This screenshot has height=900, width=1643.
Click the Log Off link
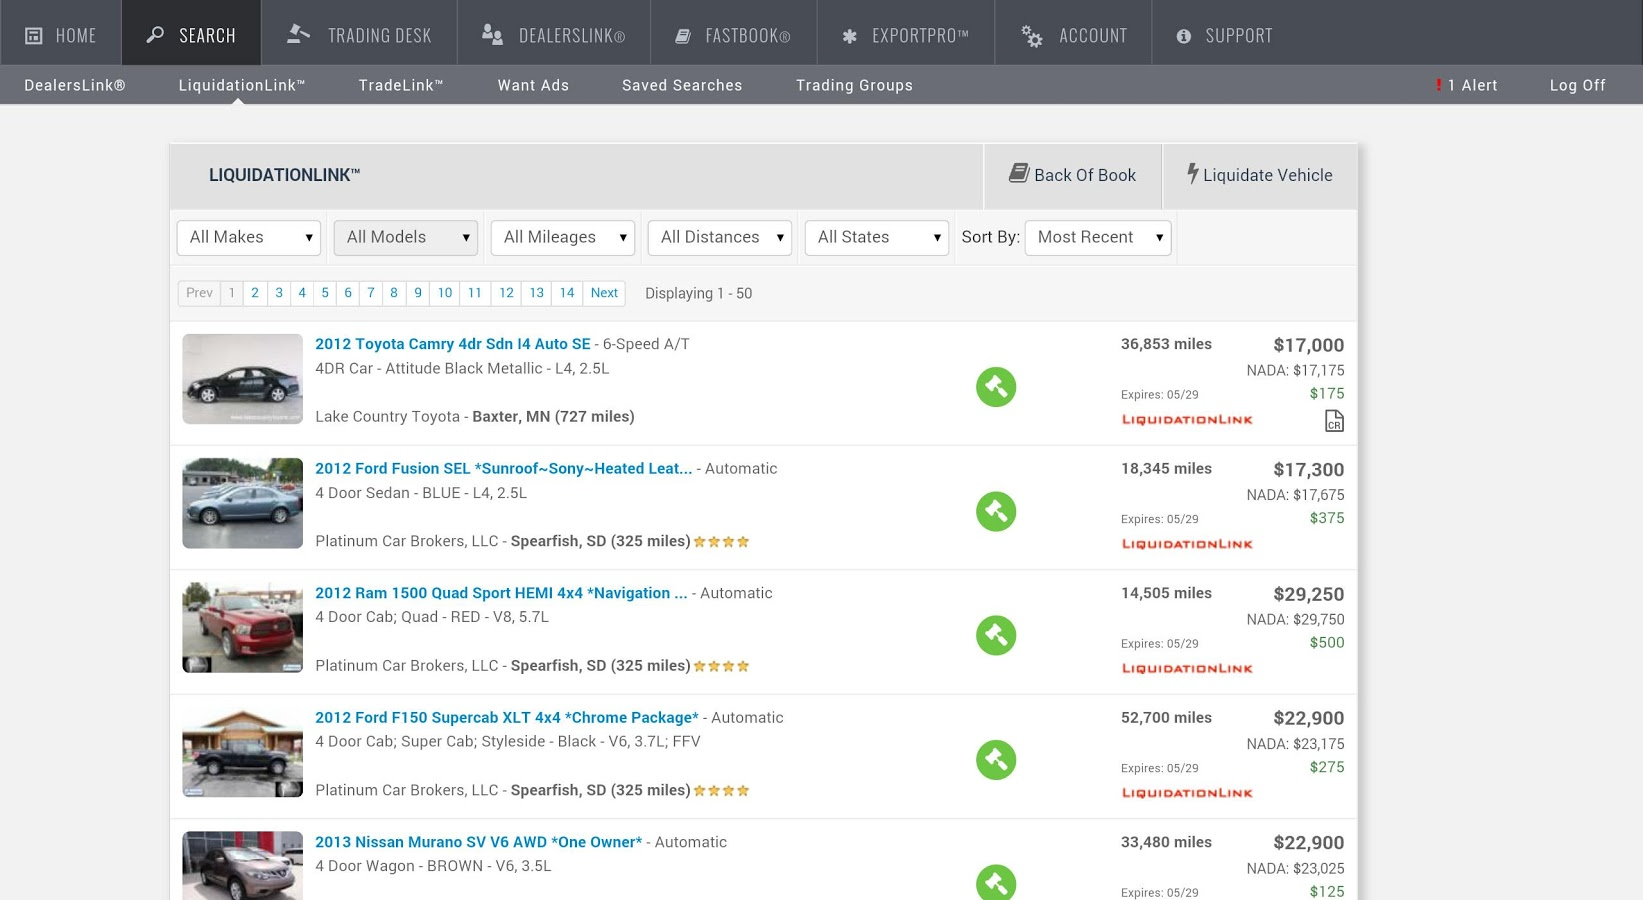[1577, 85]
